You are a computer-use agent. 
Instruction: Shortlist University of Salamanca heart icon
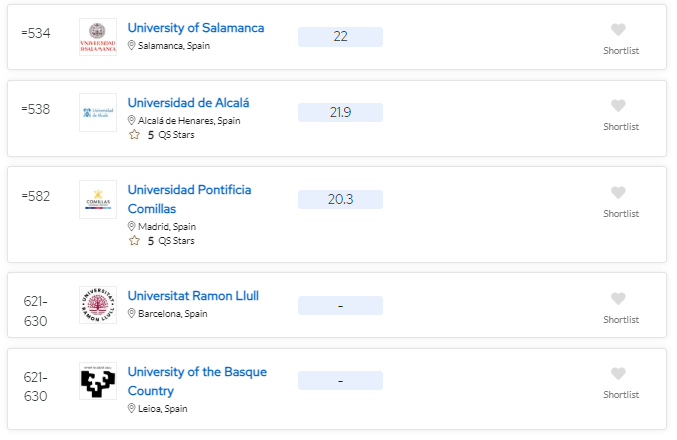pos(618,30)
